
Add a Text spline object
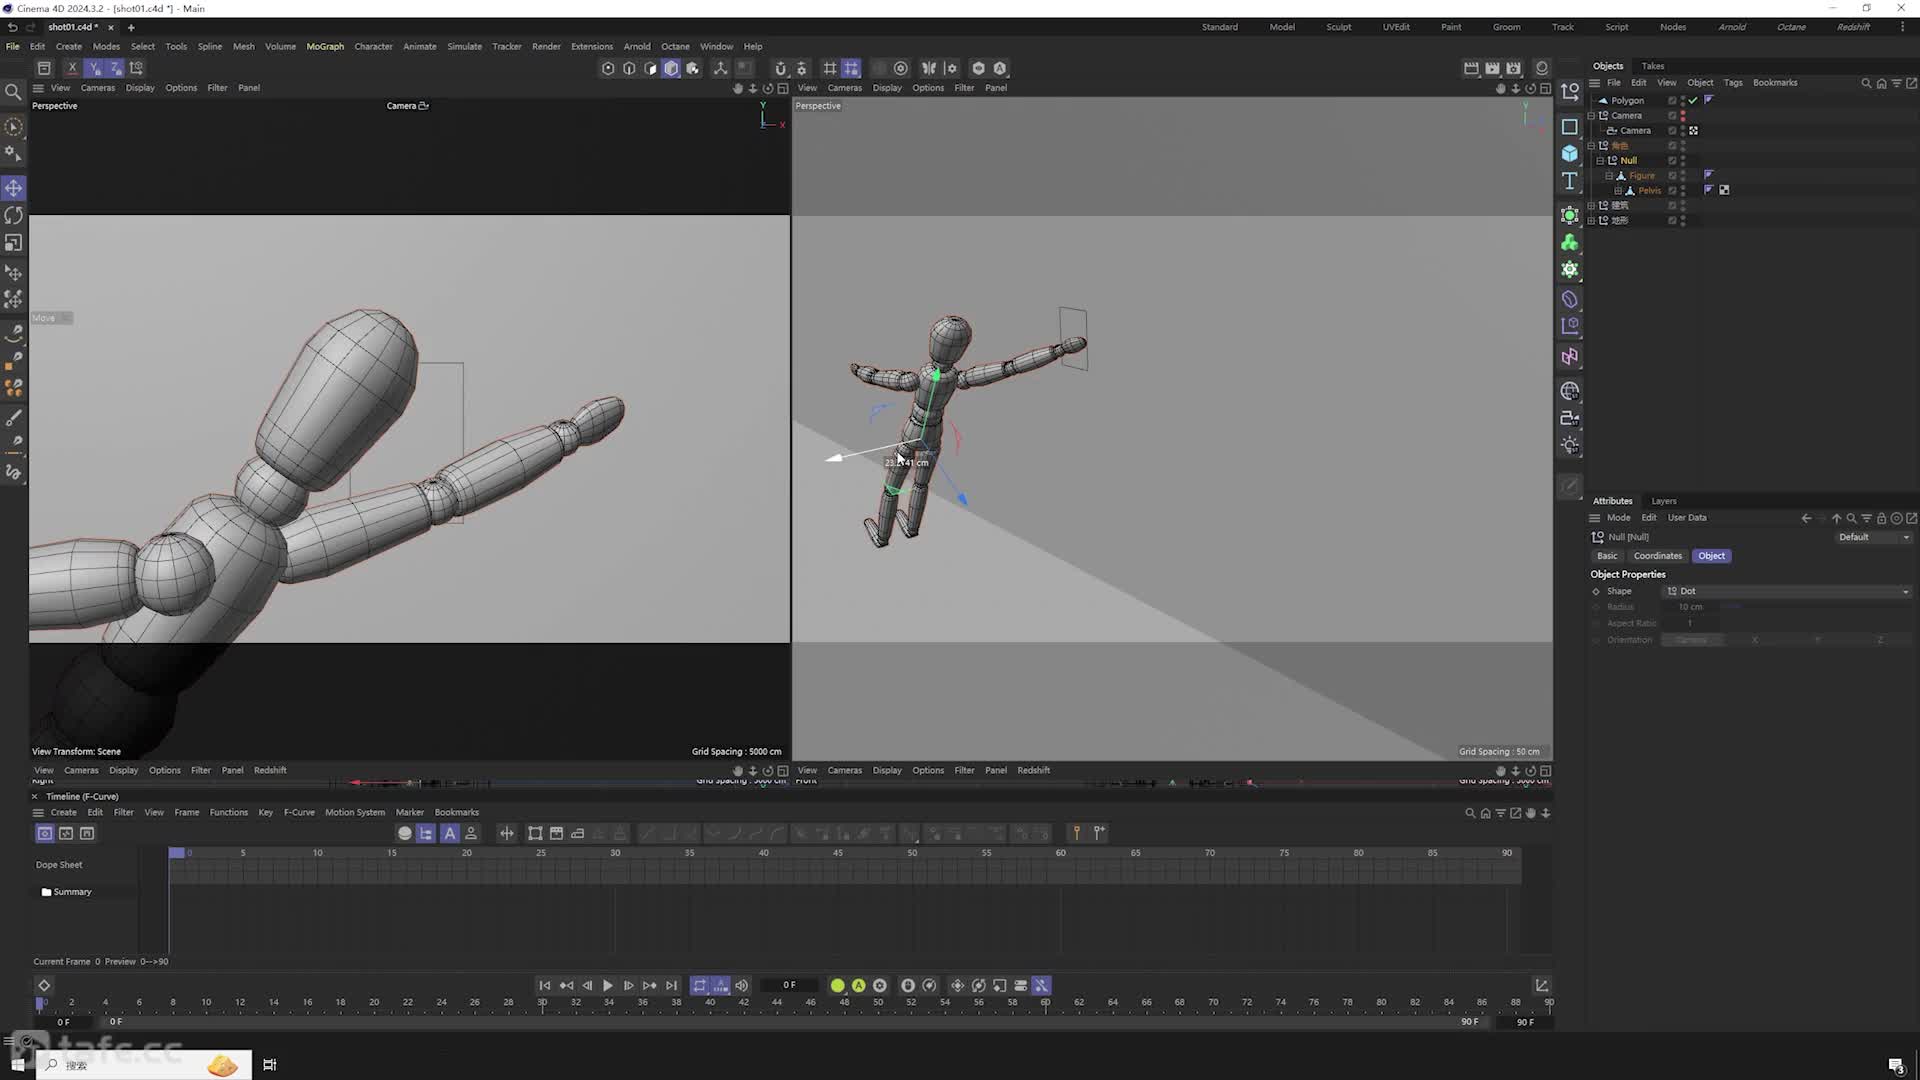pyautogui.click(x=1569, y=181)
